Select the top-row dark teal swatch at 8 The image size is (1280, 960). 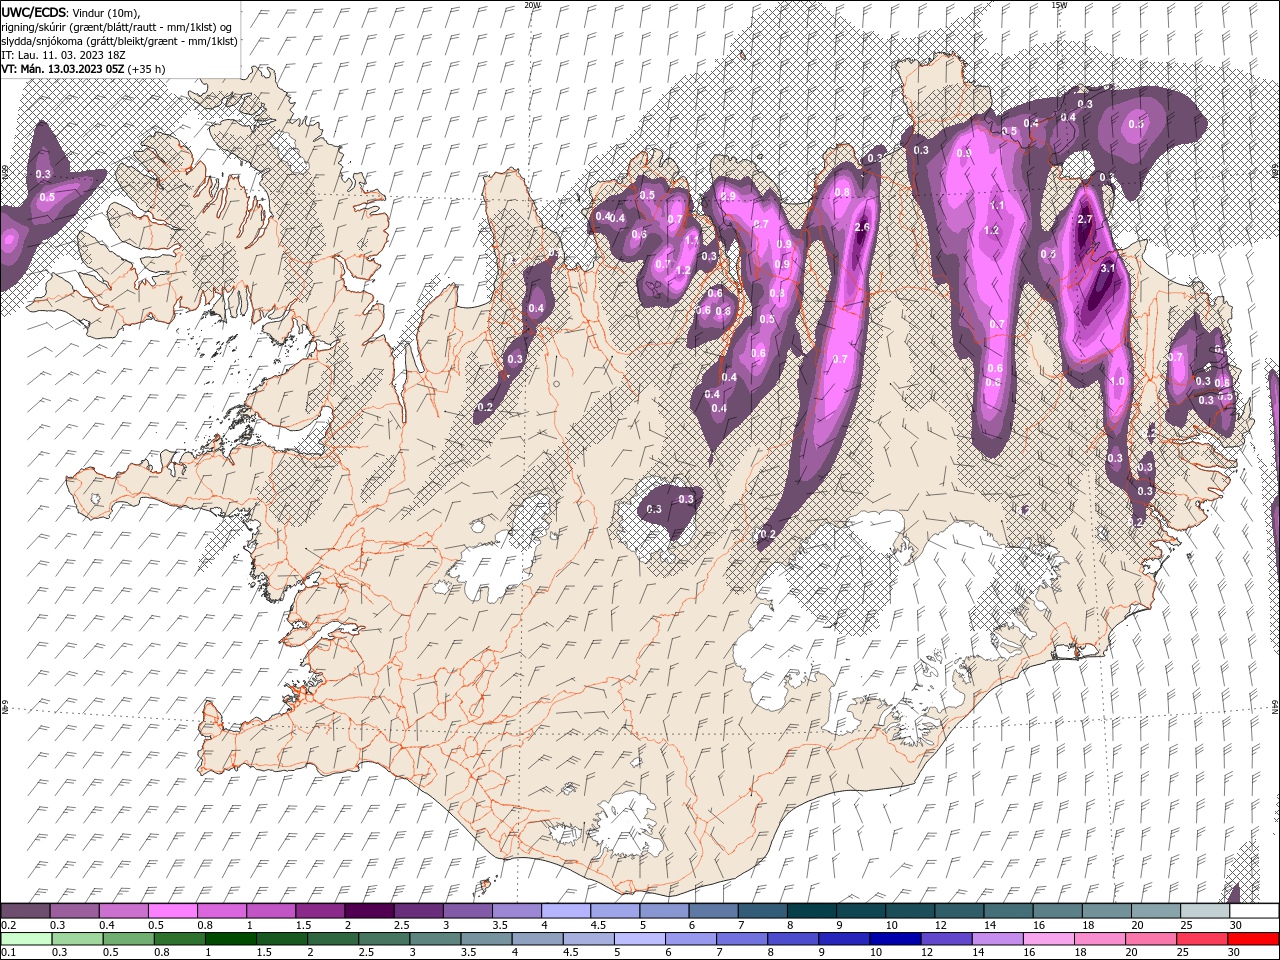(x=811, y=911)
